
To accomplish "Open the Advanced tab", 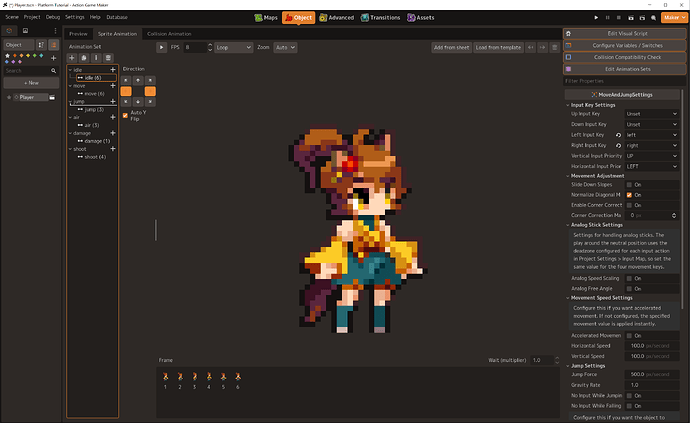I will pyautogui.click(x=337, y=18).
